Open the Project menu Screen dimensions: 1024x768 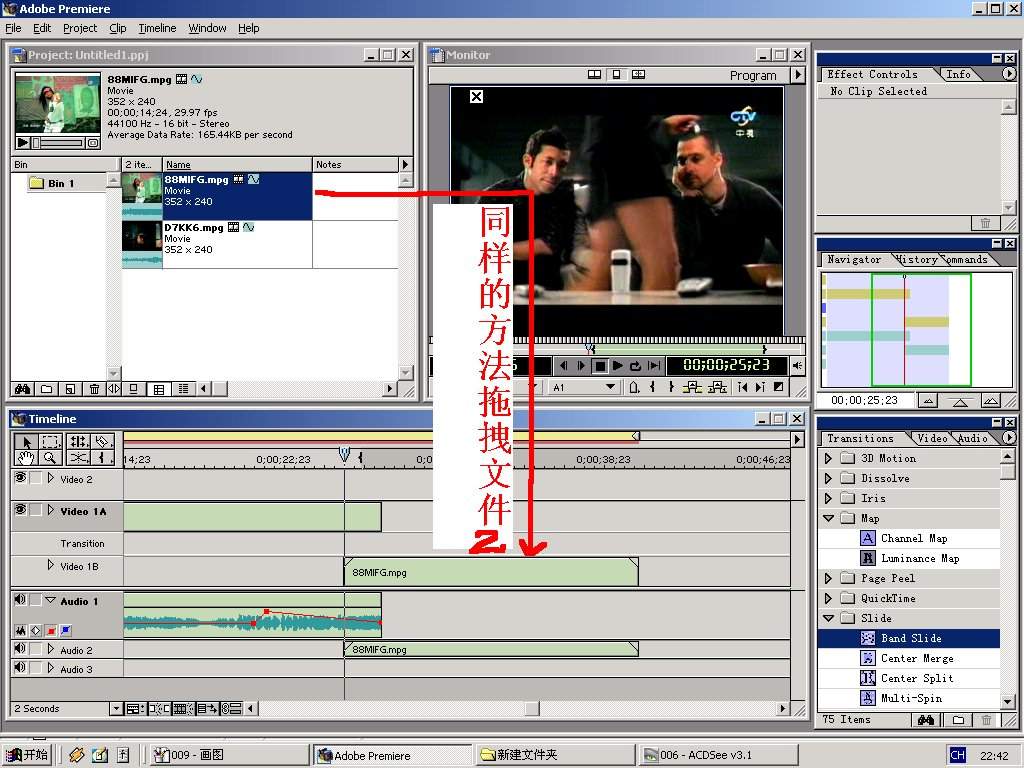[x=80, y=28]
